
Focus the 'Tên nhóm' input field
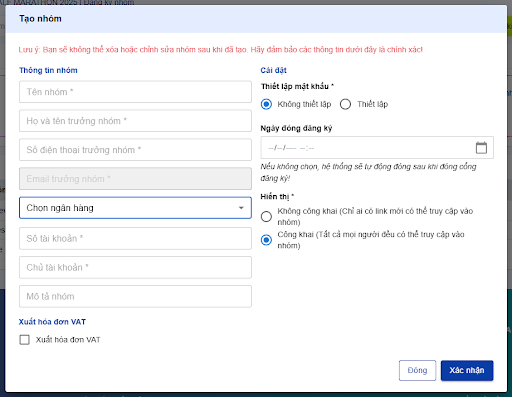tap(135, 92)
